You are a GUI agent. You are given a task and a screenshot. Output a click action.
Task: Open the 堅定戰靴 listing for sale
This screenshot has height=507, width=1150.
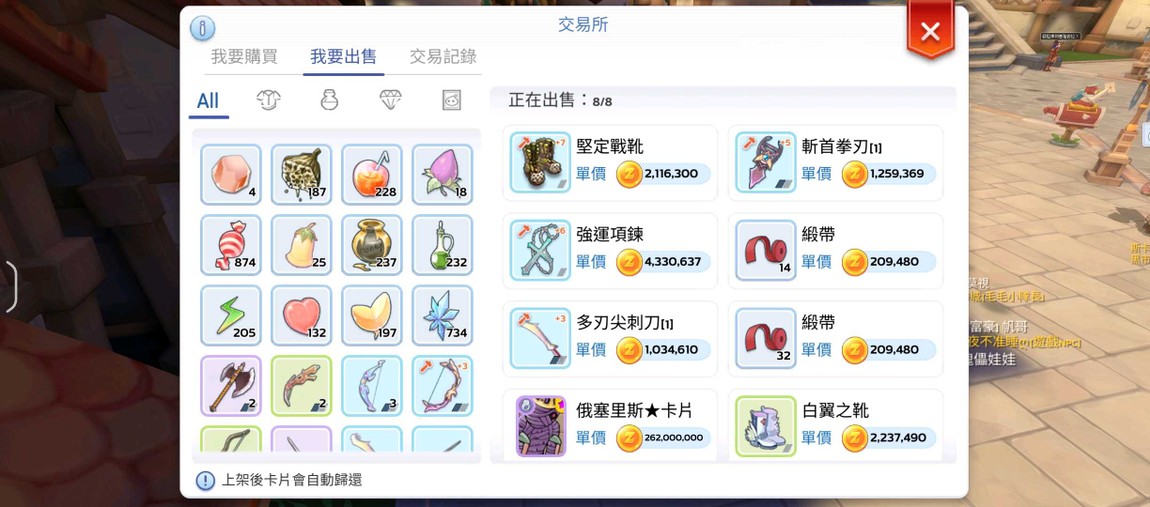pos(610,163)
